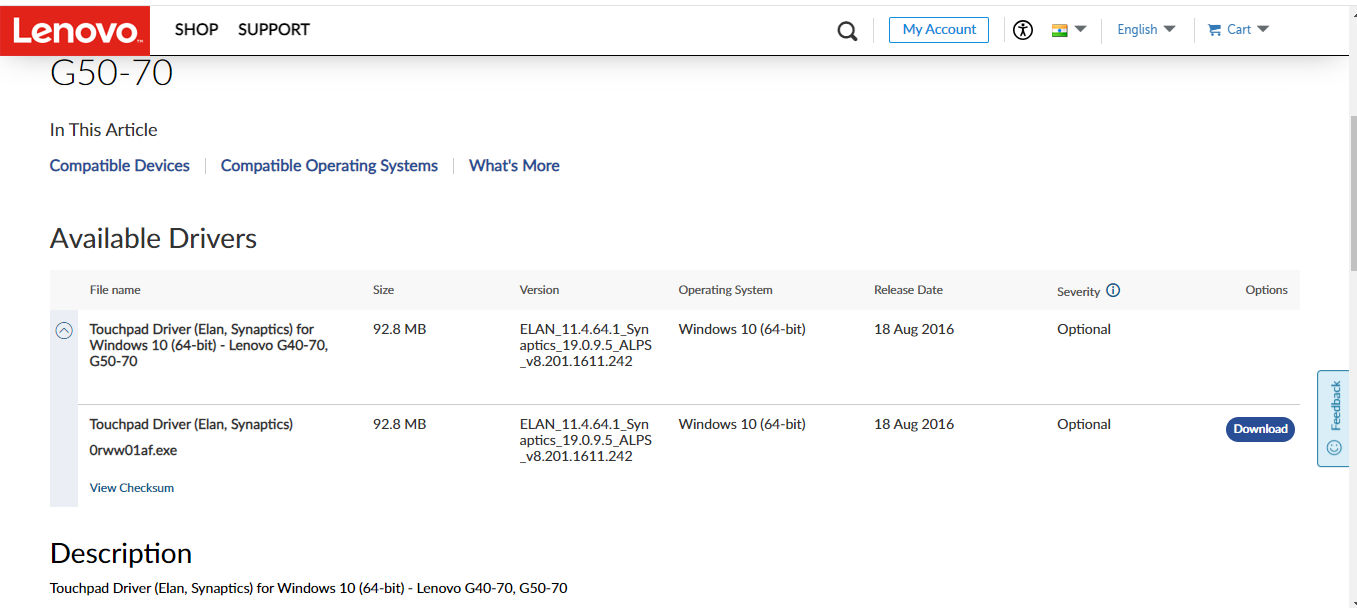Viewport: 1357px width, 608px height.
Task: Jump to What's More section
Action: pos(514,166)
